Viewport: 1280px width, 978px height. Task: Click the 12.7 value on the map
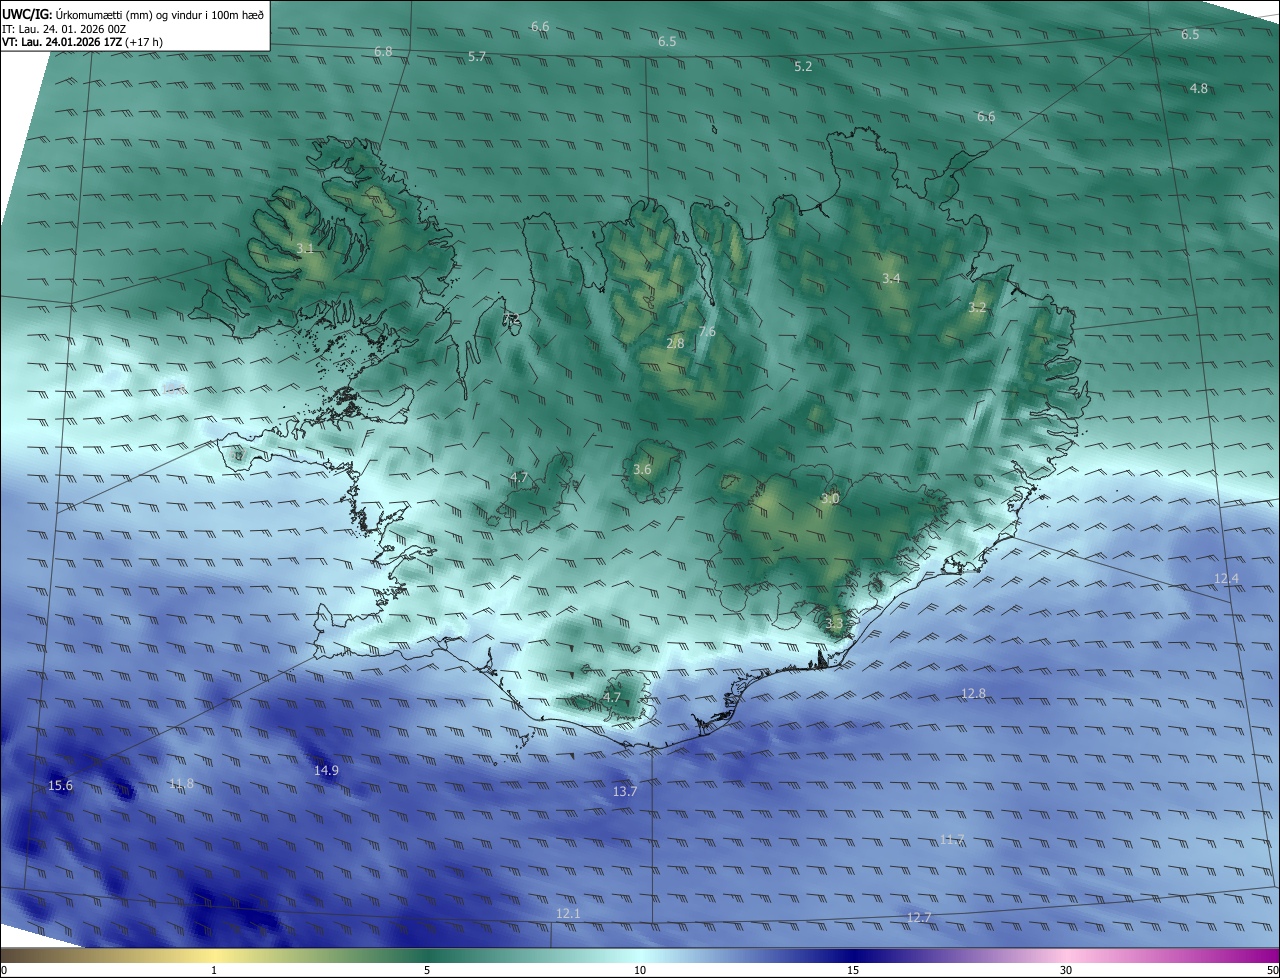[x=919, y=918]
